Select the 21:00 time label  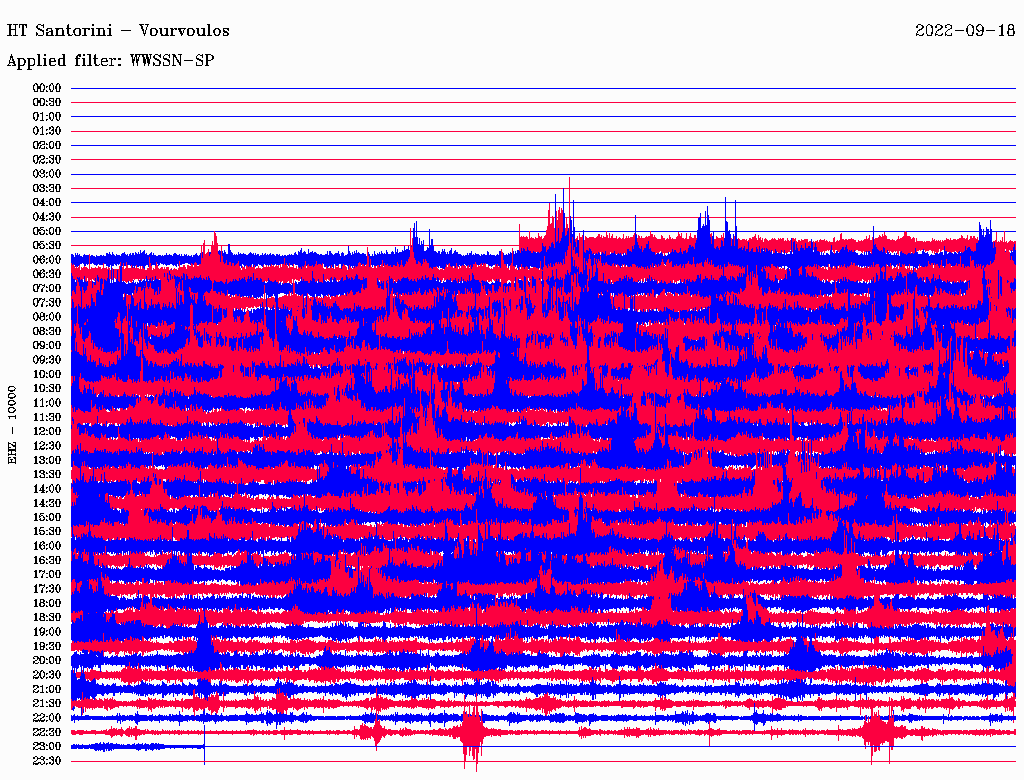[47, 689]
